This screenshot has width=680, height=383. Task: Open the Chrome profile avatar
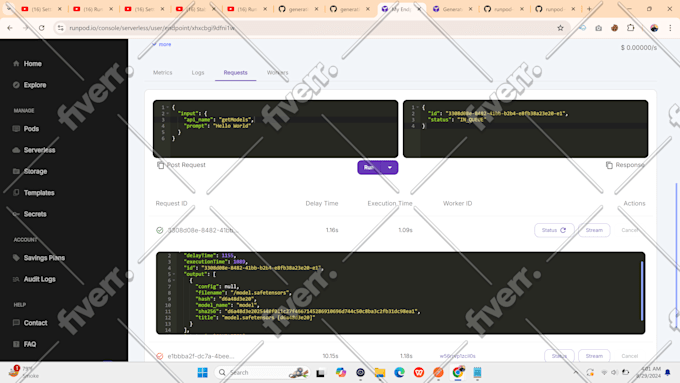point(654,28)
